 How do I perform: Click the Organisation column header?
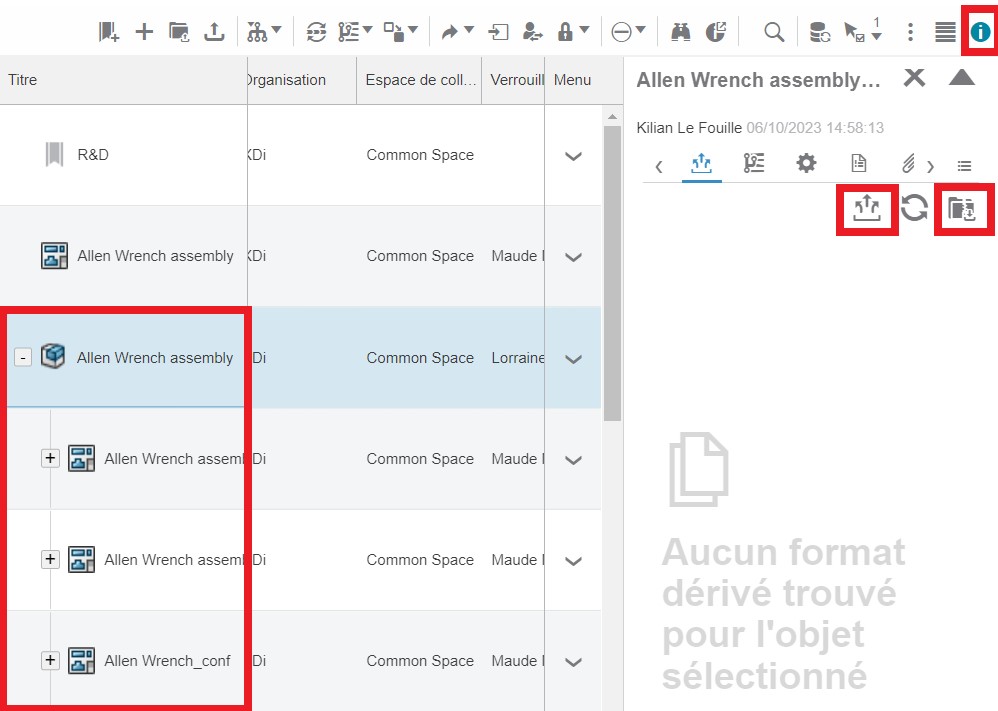(288, 80)
